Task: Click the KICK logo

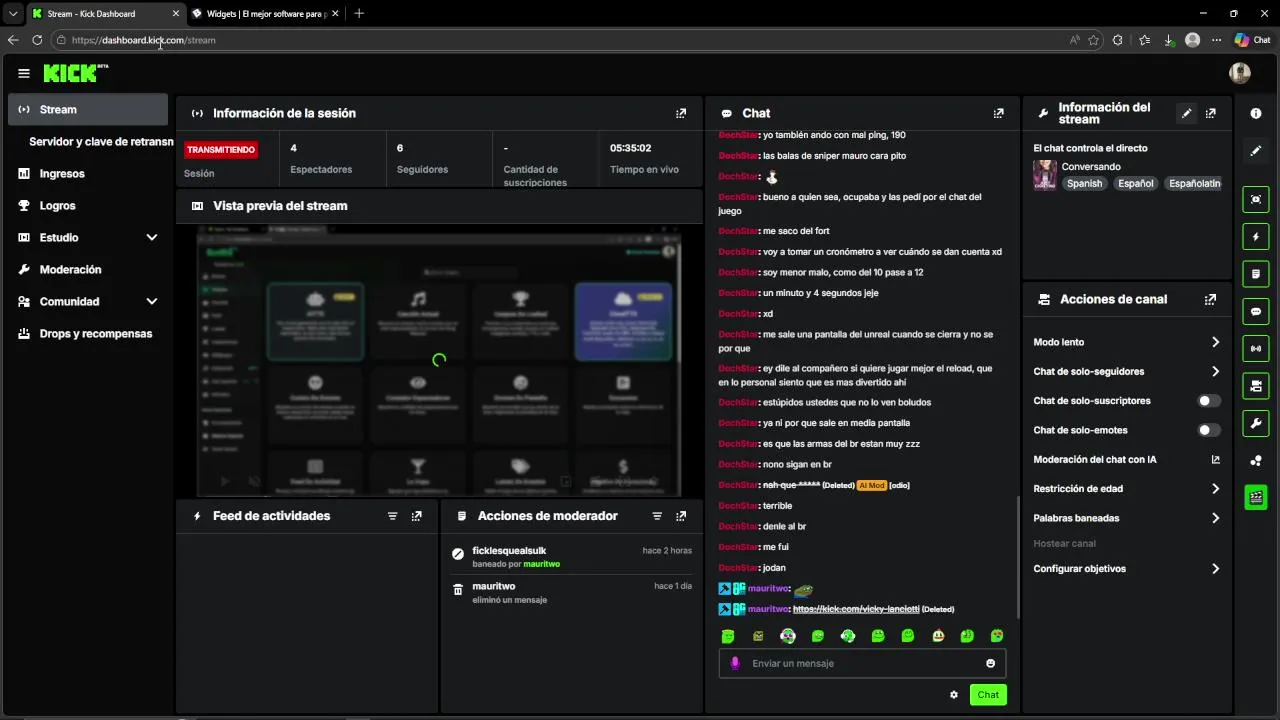Action: click(x=75, y=73)
